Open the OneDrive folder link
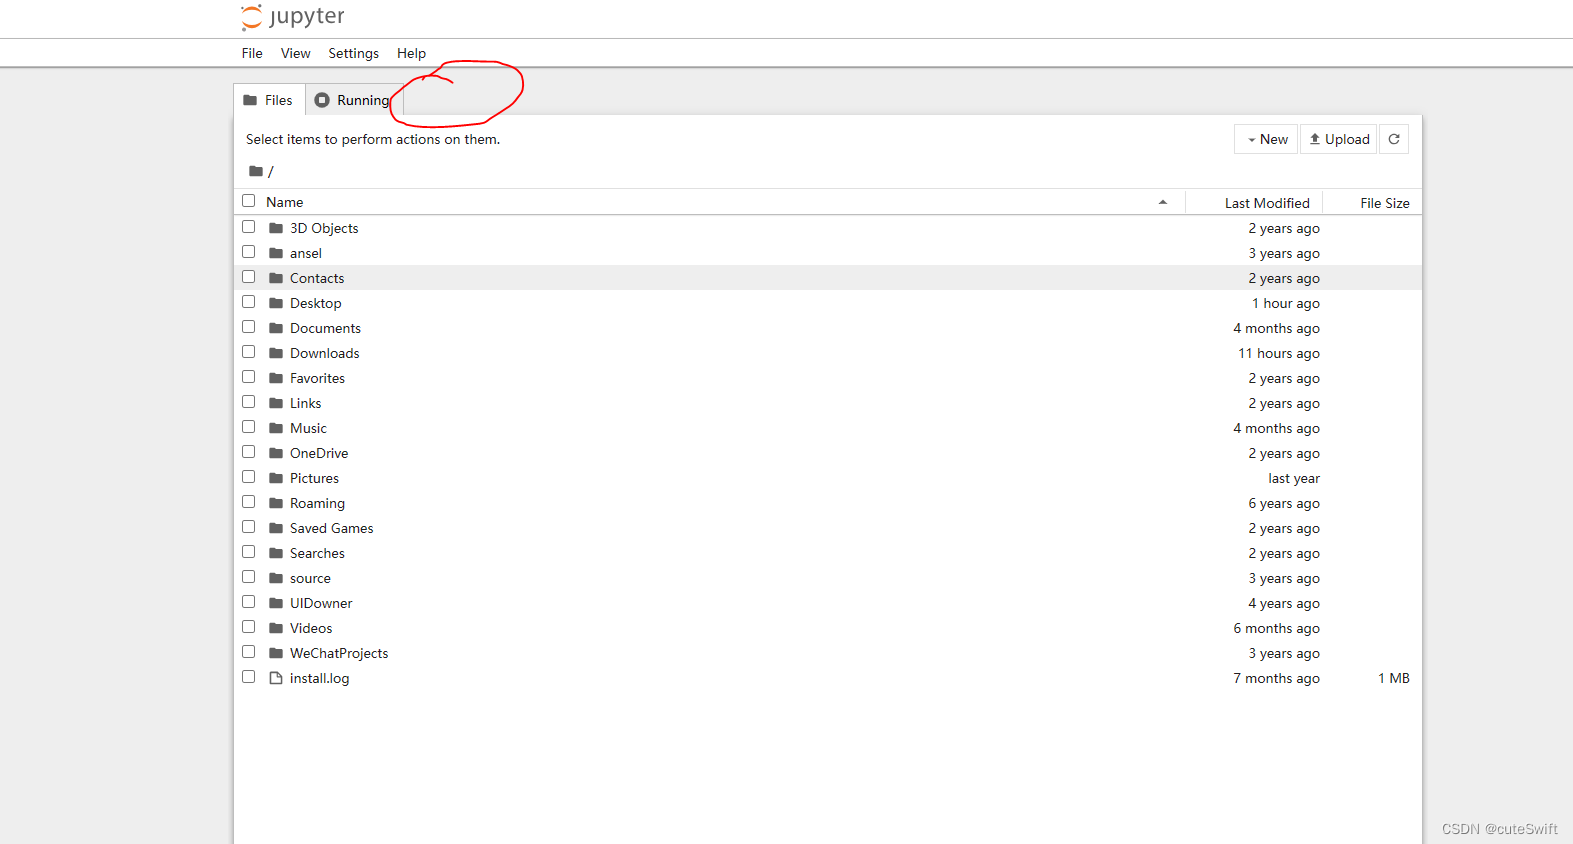Screen dimensions: 1573x844 (x=319, y=453)
